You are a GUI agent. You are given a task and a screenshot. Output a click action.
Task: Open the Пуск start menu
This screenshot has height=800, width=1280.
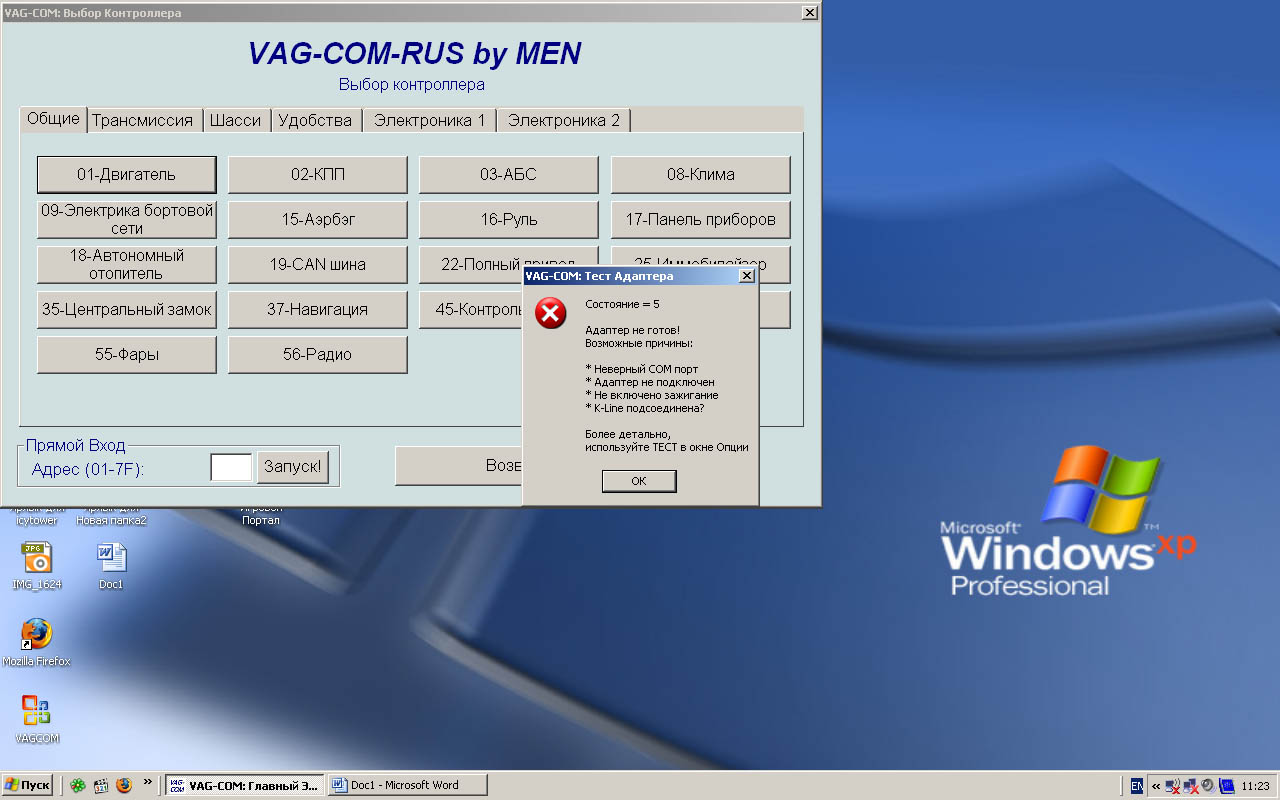click(28, 786)
